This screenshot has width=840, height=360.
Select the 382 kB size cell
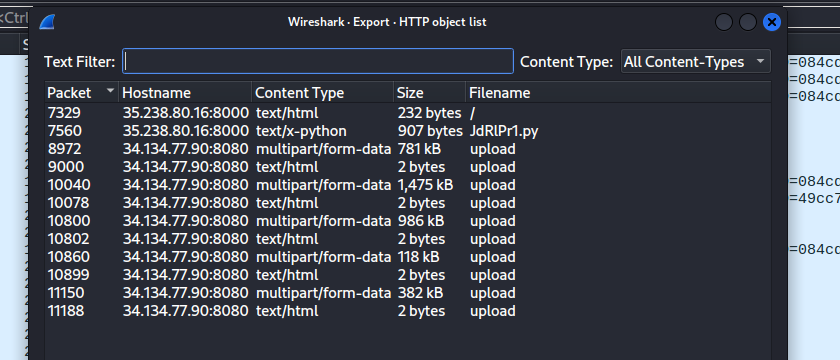pos(420,292)
